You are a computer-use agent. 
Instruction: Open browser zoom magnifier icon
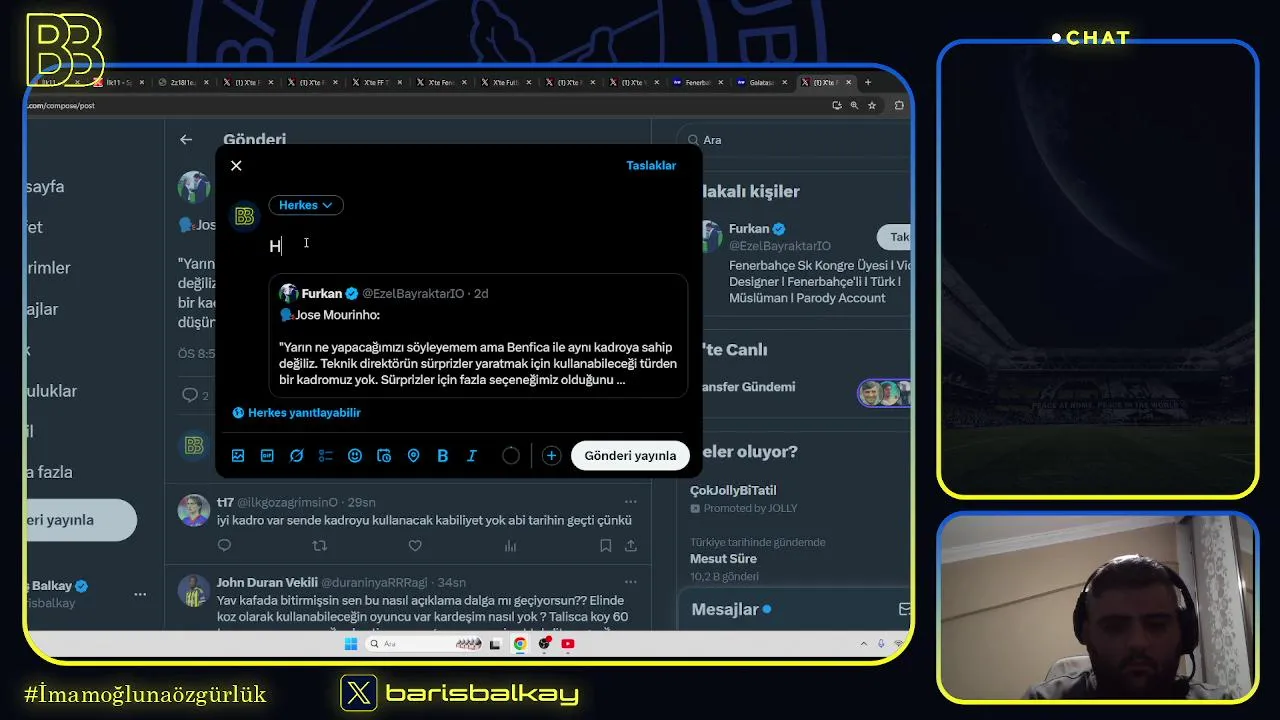pos(854,105)
